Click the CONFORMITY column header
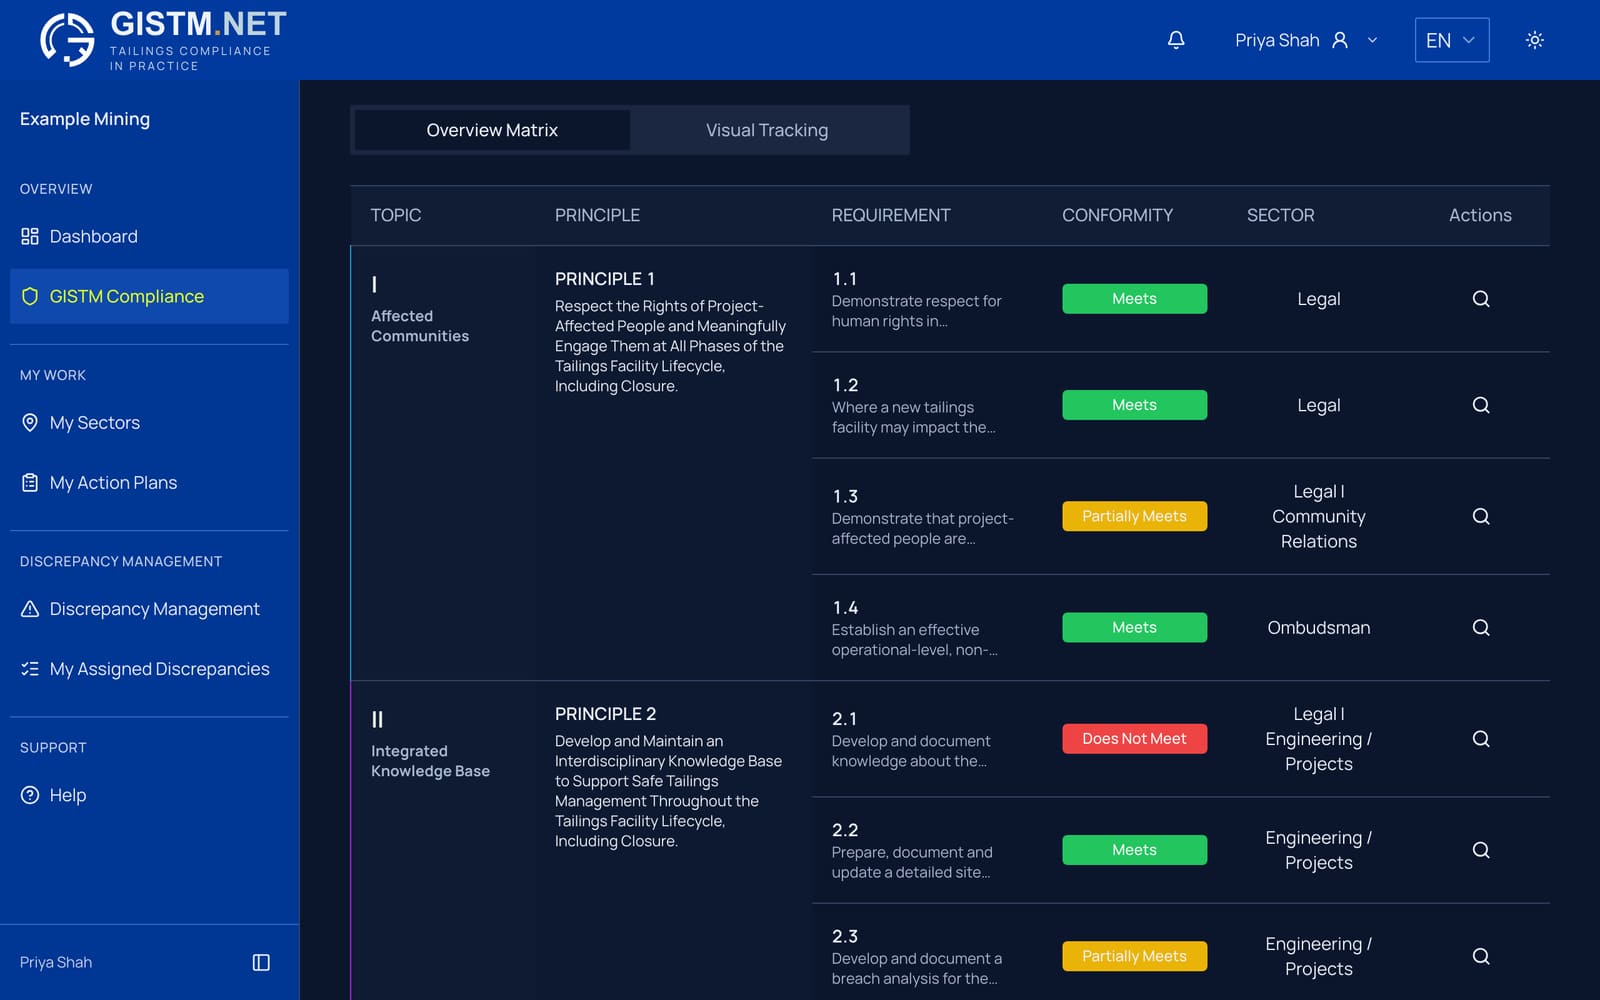This screenshot has width=1600, height=1000. click(1117, 215)
